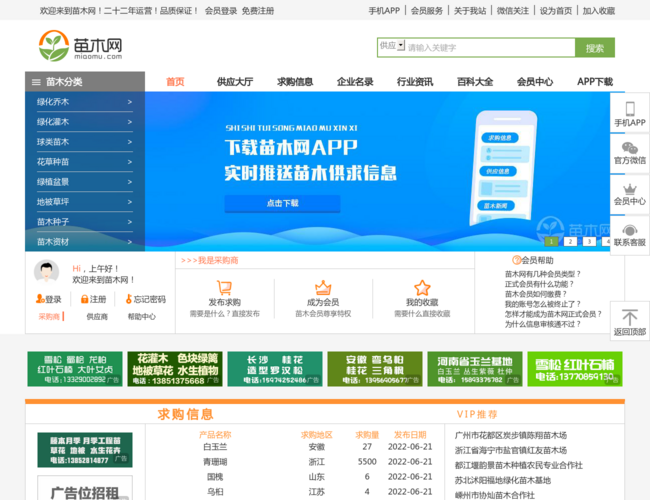
Task: Switch to the 供应商 tab
Action: (x=97, y=316)
